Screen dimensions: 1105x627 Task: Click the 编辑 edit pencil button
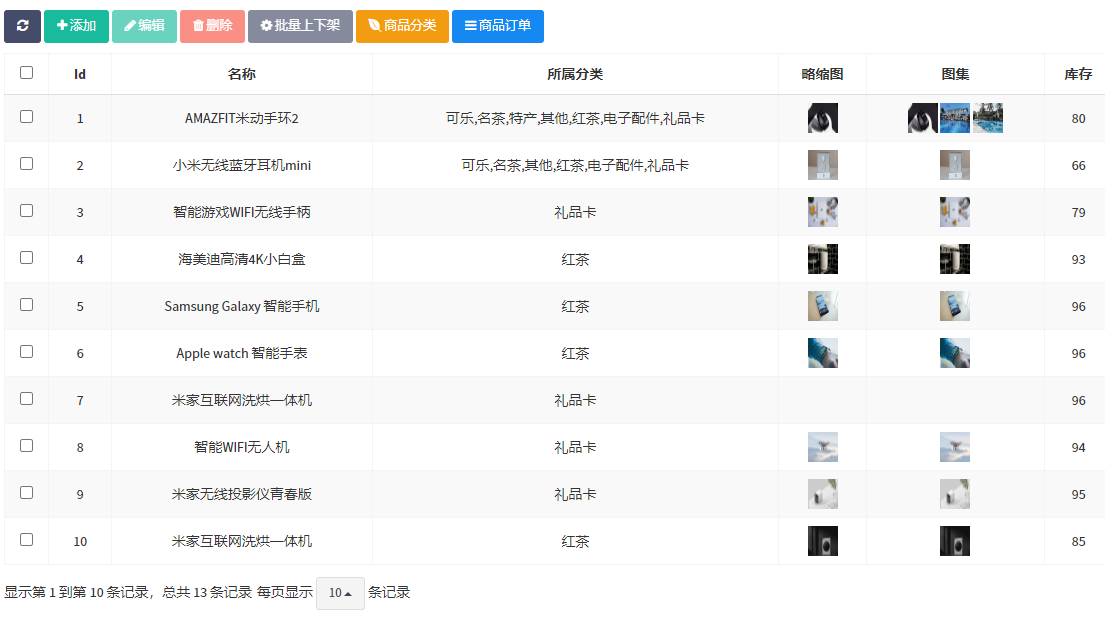tap(144, 26)
